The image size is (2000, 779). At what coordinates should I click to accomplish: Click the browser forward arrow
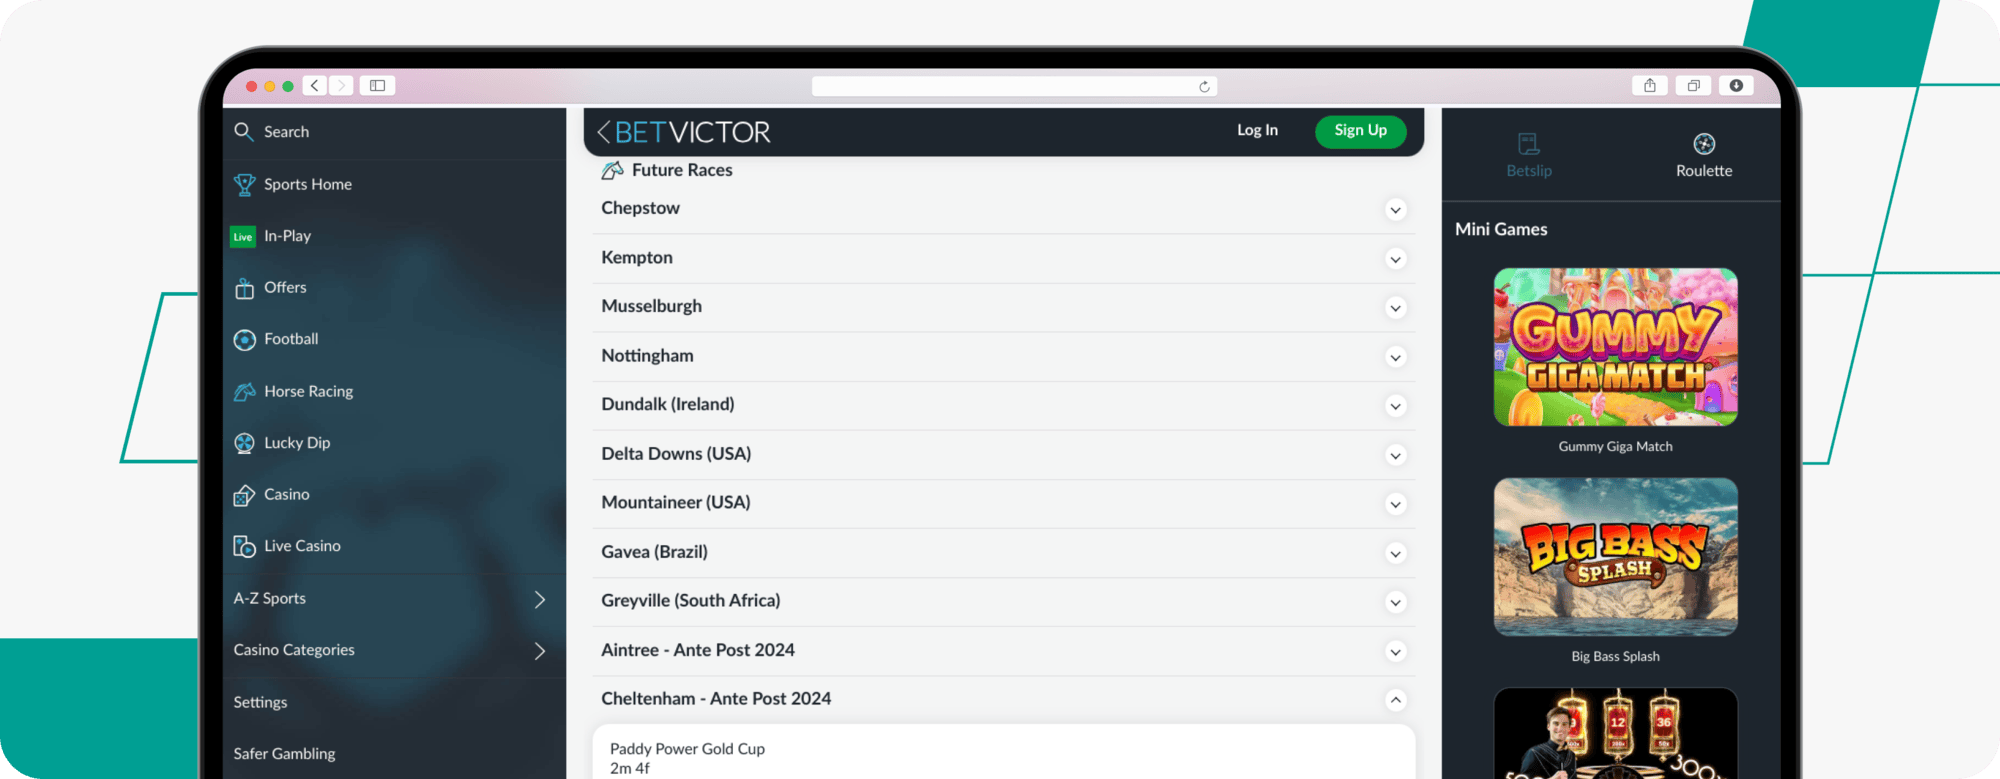tap(341, 86)
